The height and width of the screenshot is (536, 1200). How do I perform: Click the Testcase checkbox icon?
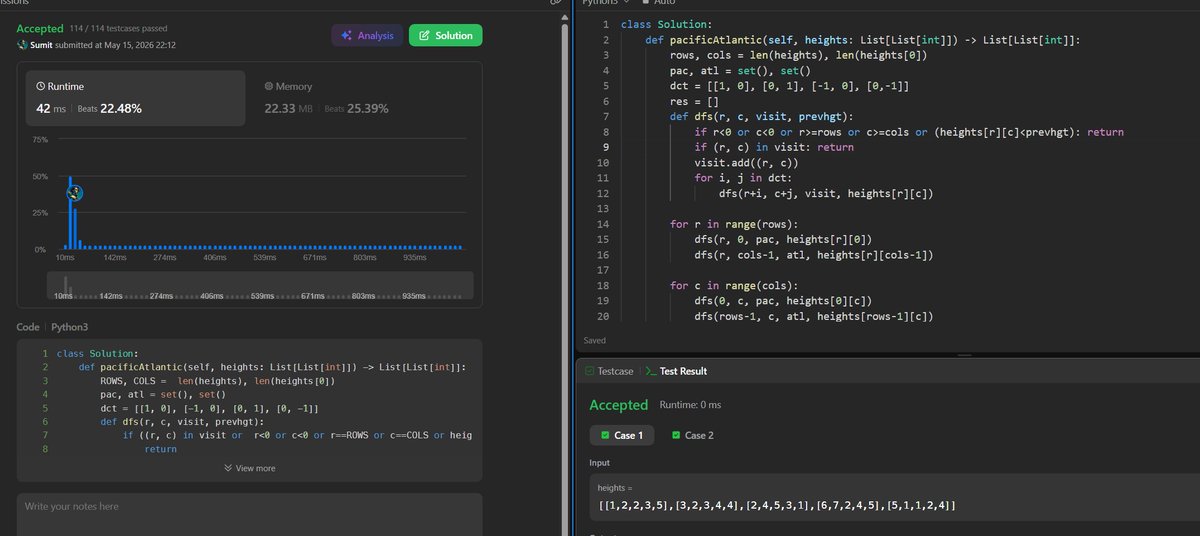(590, 371)
